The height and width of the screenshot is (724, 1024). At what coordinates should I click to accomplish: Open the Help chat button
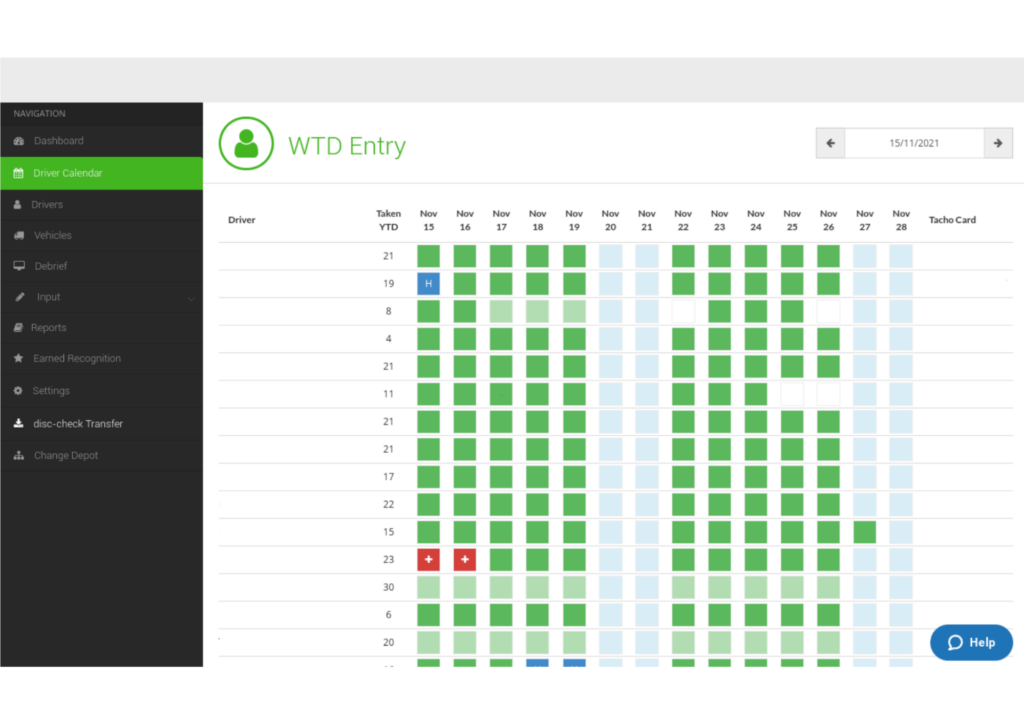(970, 642)
